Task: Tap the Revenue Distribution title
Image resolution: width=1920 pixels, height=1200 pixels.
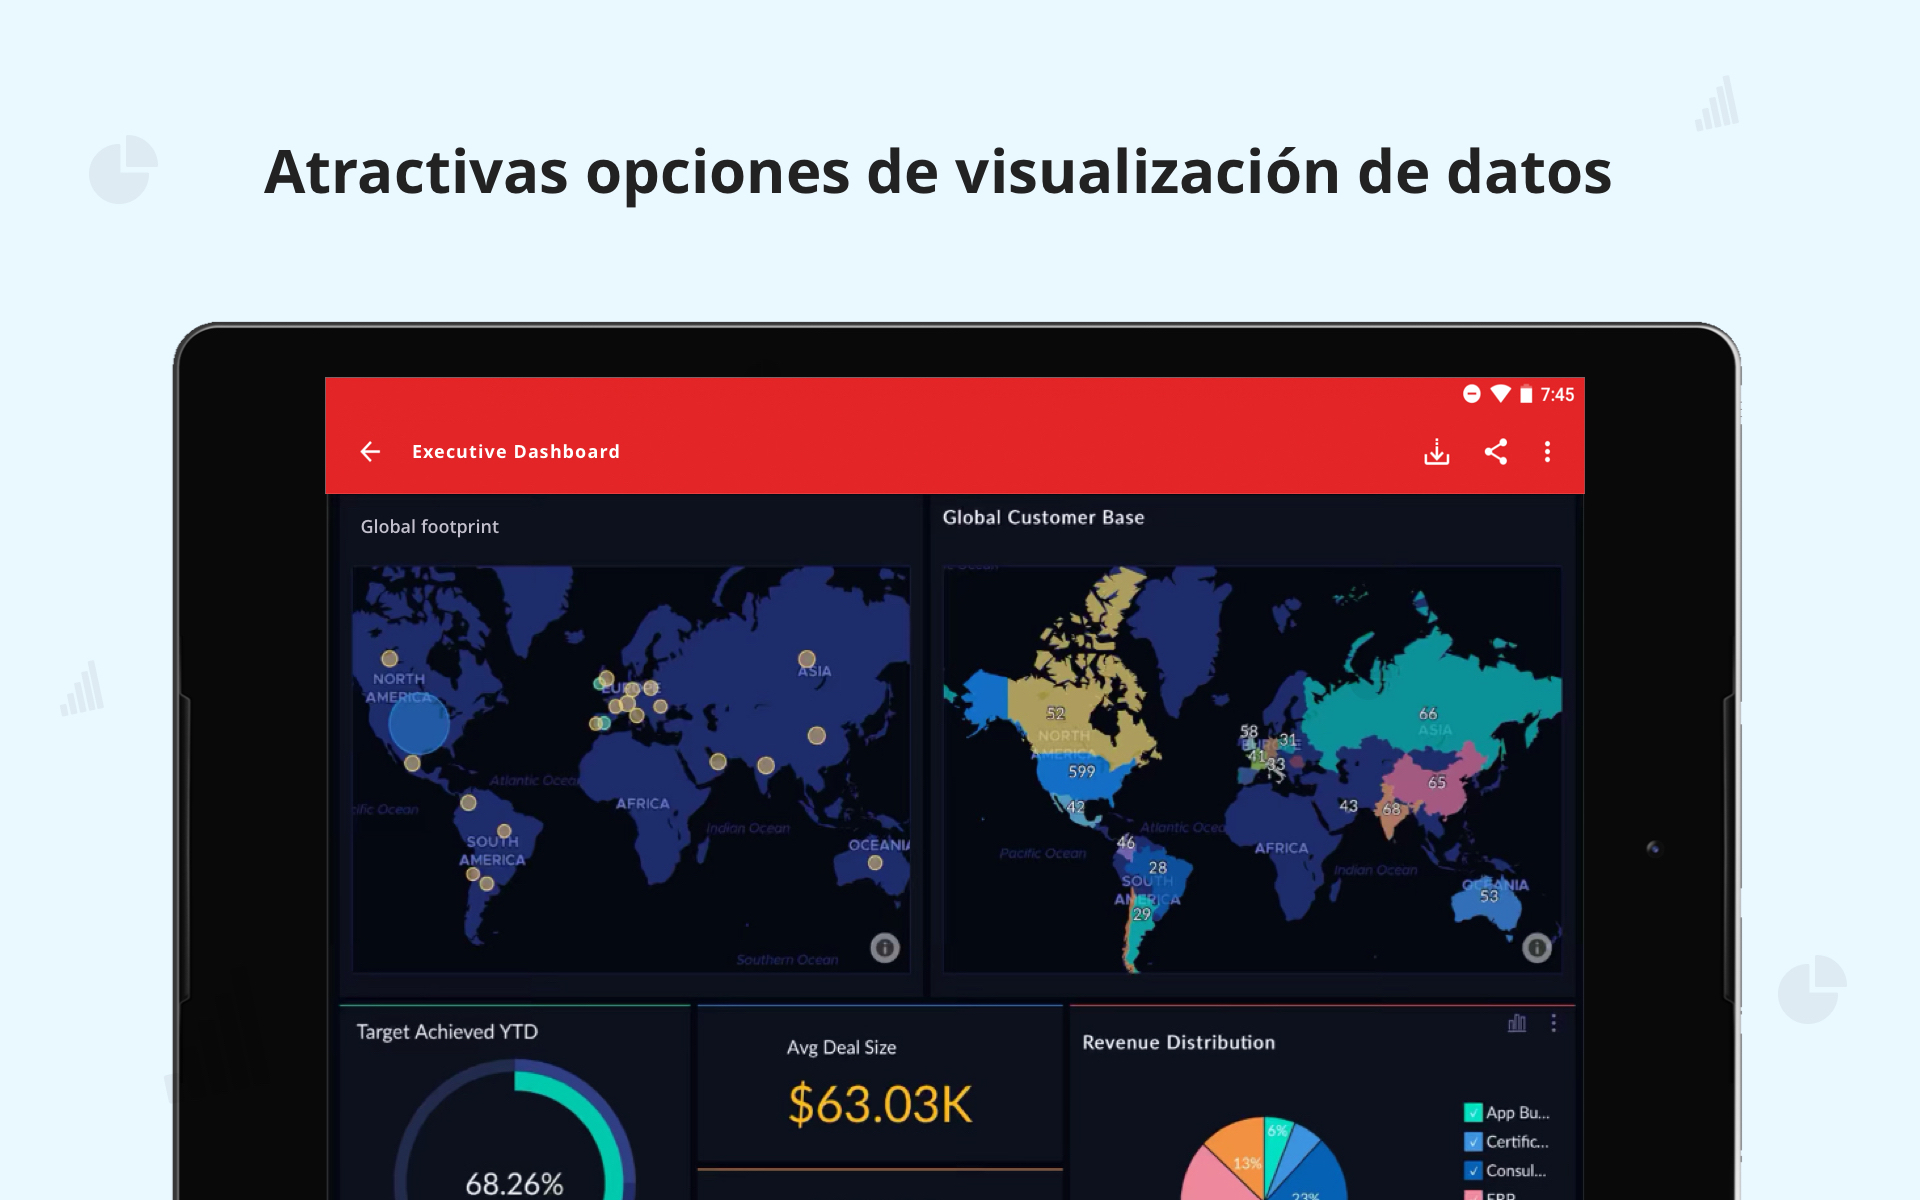Action: coord(1178,1042)
